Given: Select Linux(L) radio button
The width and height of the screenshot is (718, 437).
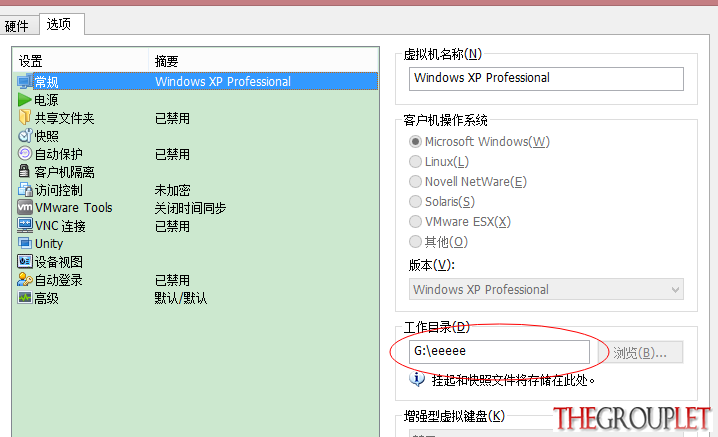Looking at the screenshot, I should [415, 161].
